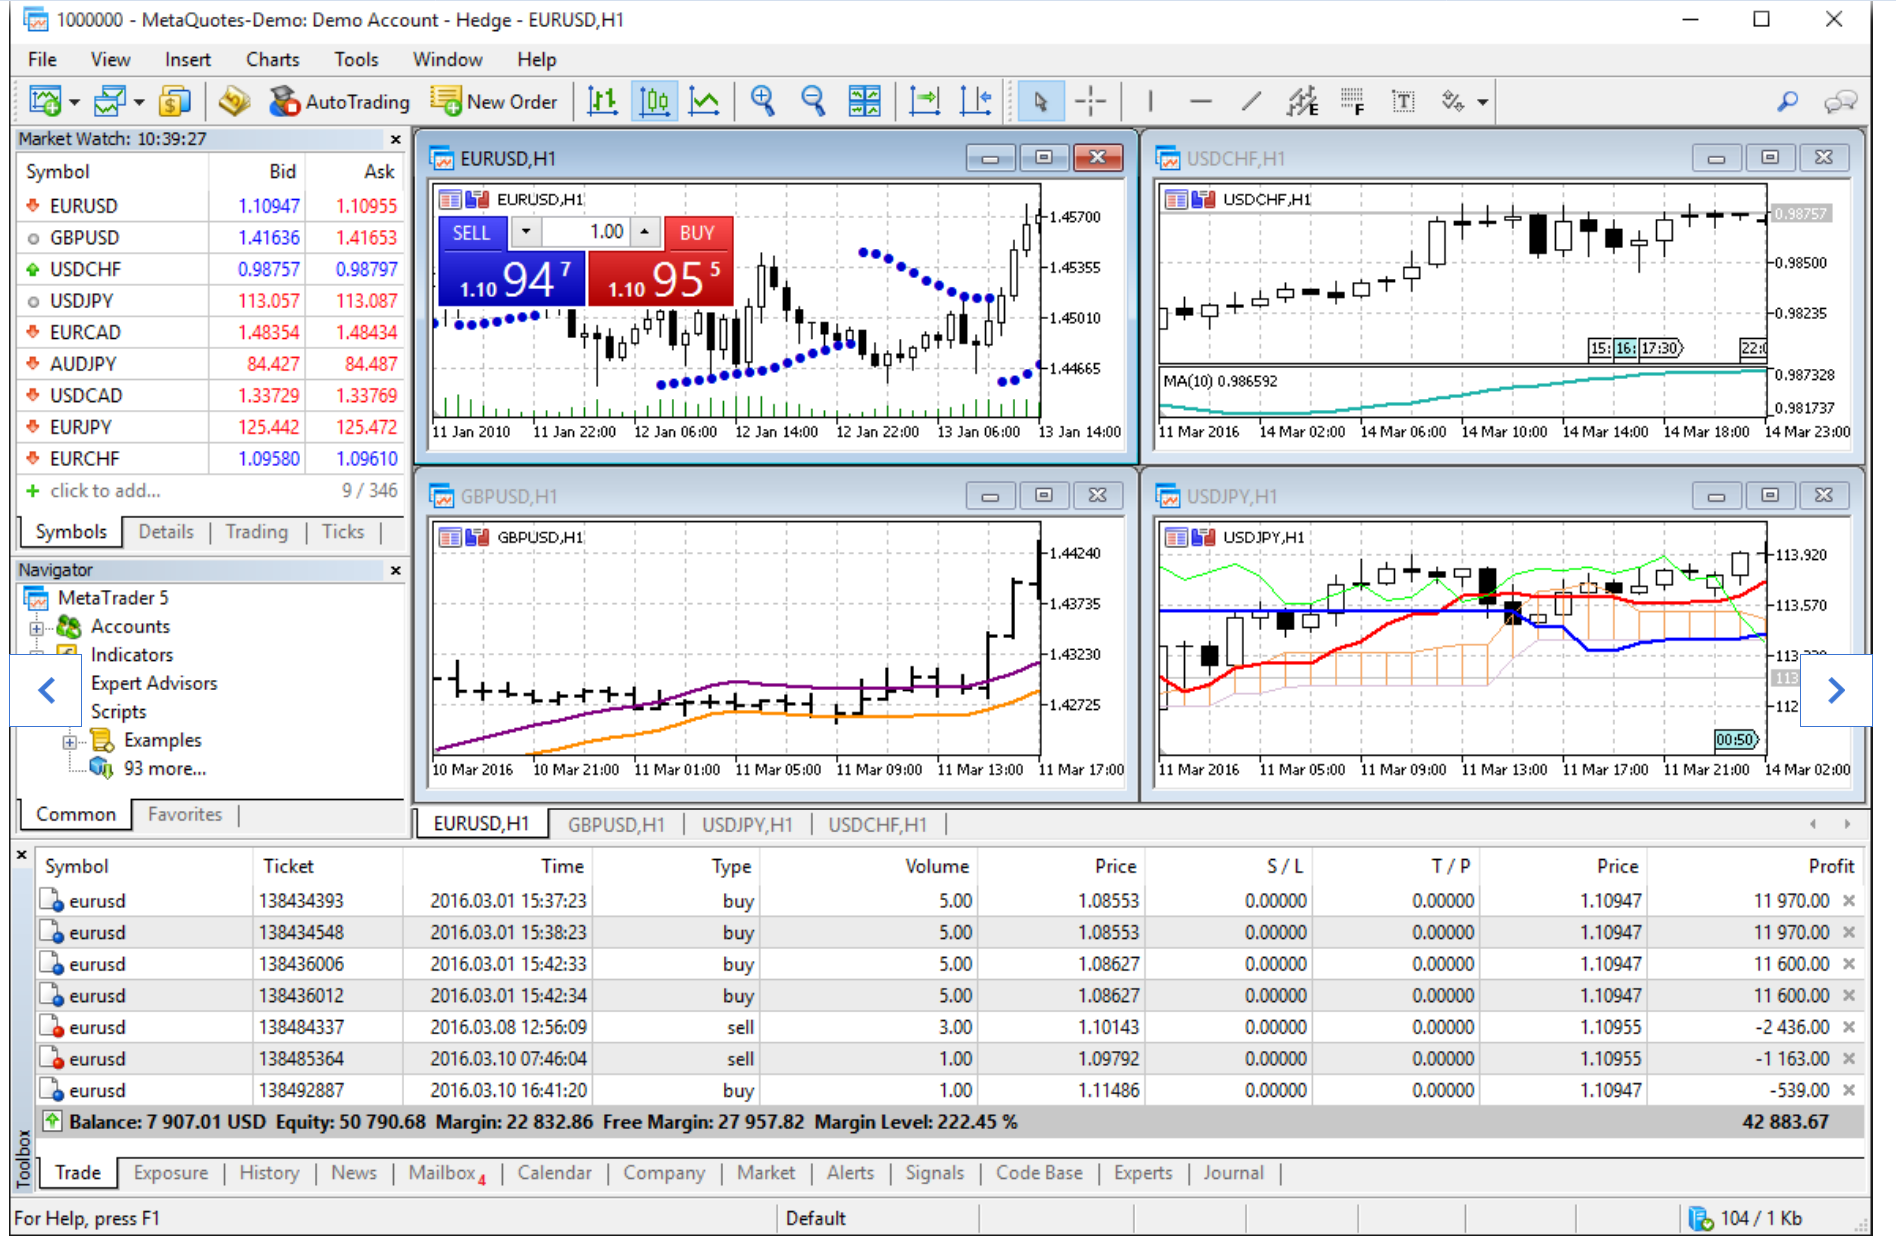This screenshot has width=1896, height=1250.
Task: Click '93 more...' in Navigator
Action: pos(164,769)
